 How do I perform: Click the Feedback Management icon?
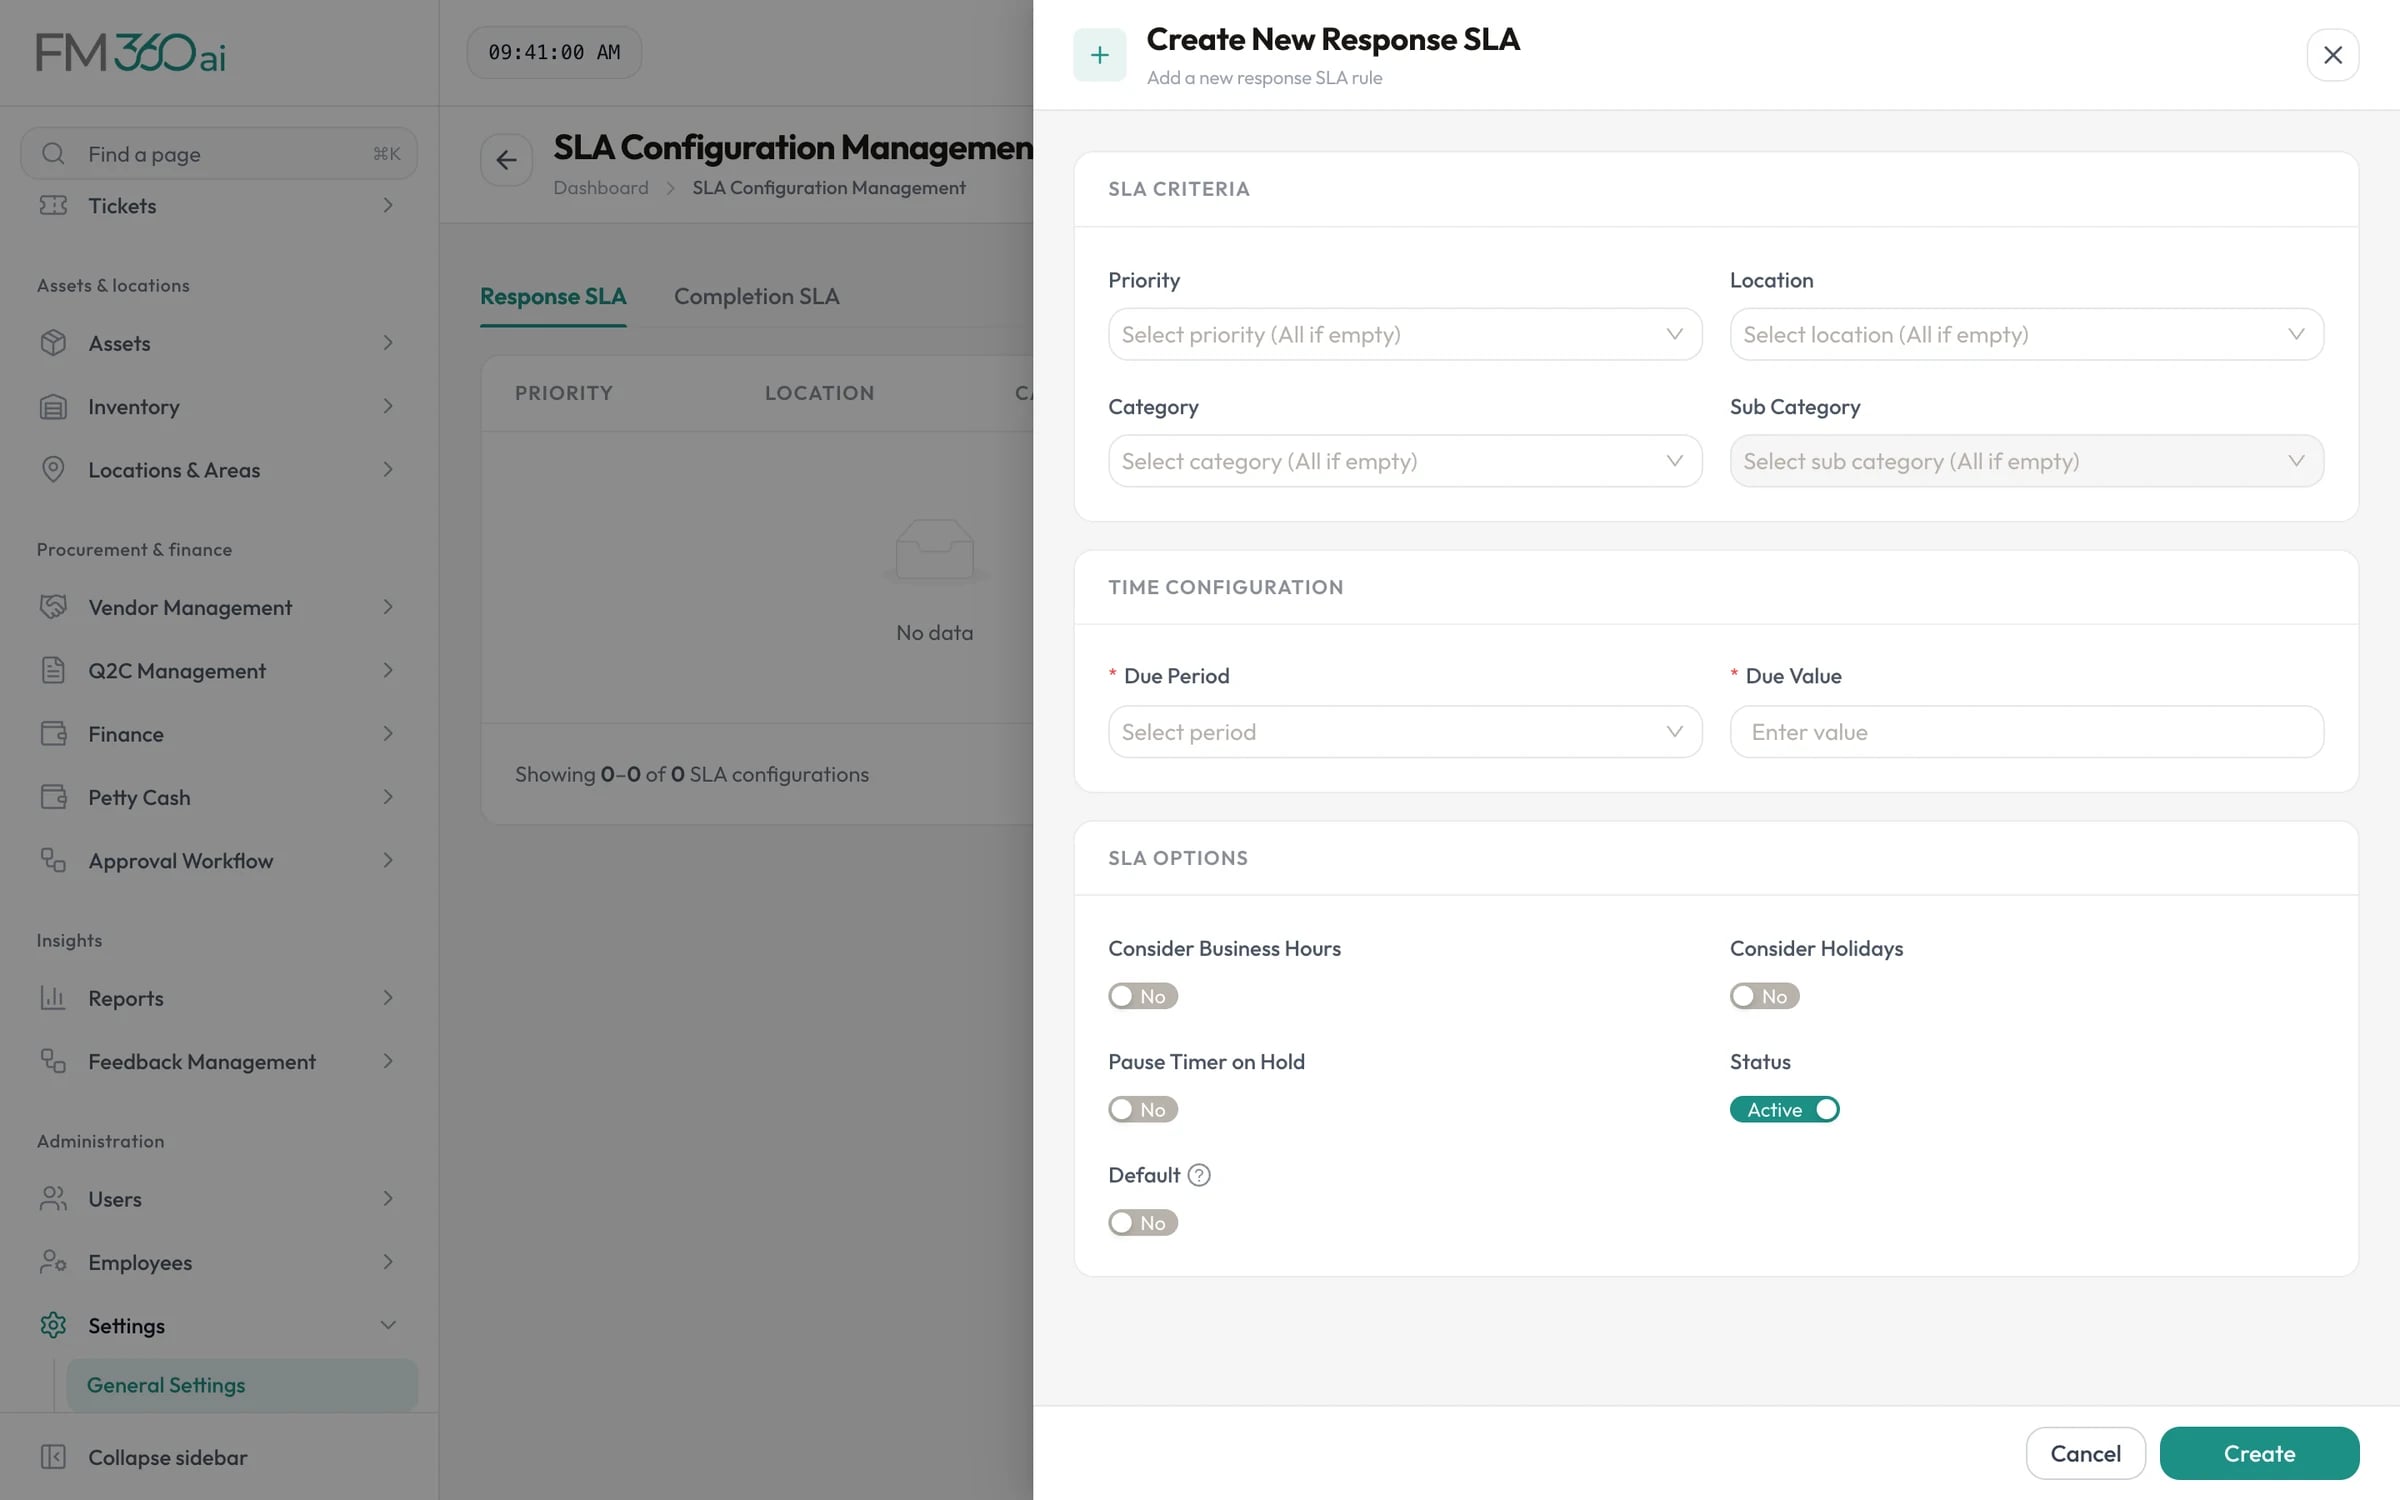[53, 1061]
